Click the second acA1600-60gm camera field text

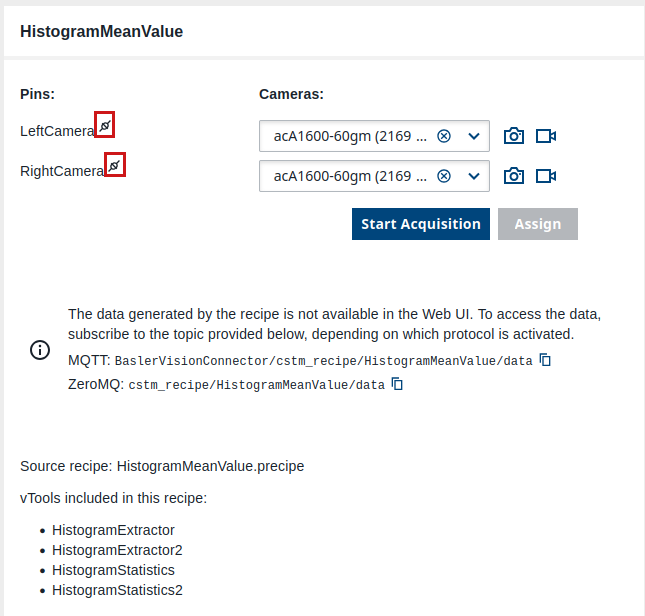[350, 176]
